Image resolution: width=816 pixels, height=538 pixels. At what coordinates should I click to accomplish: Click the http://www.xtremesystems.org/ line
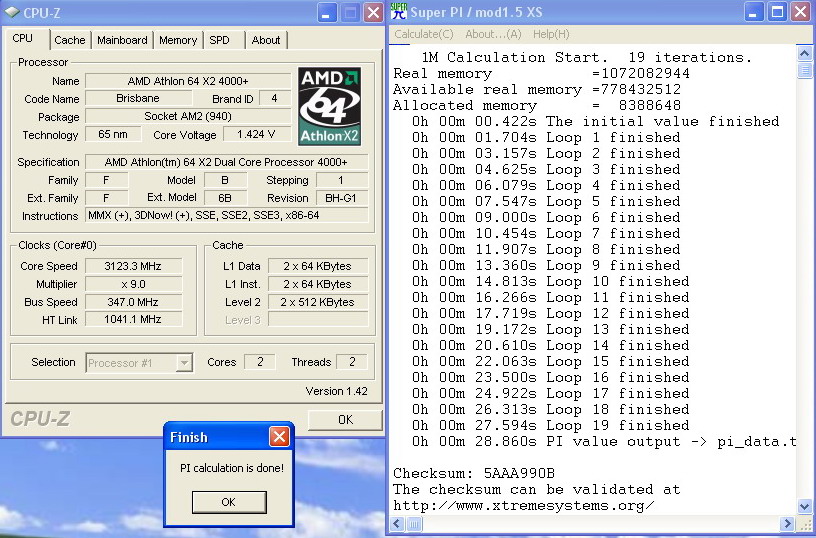524,506
